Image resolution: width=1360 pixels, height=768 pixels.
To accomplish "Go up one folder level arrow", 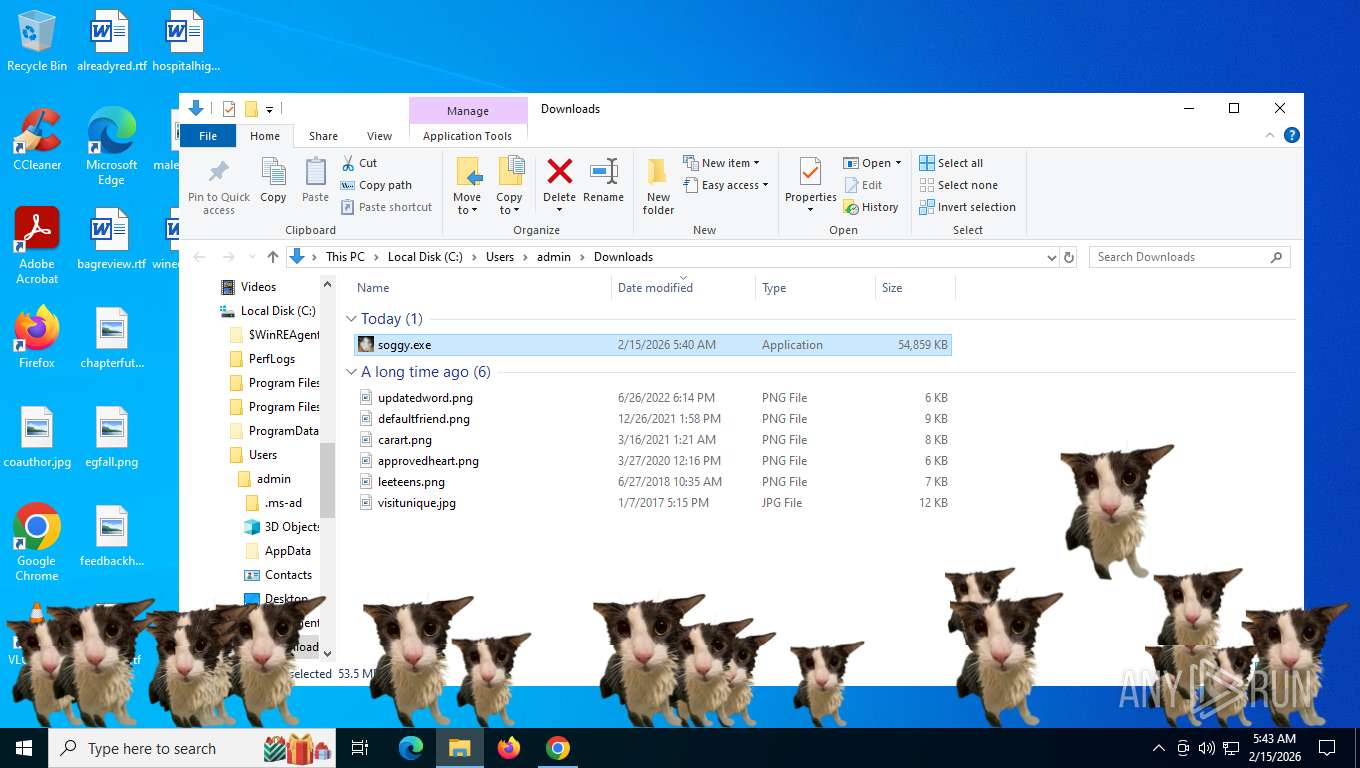I will 273,257.
